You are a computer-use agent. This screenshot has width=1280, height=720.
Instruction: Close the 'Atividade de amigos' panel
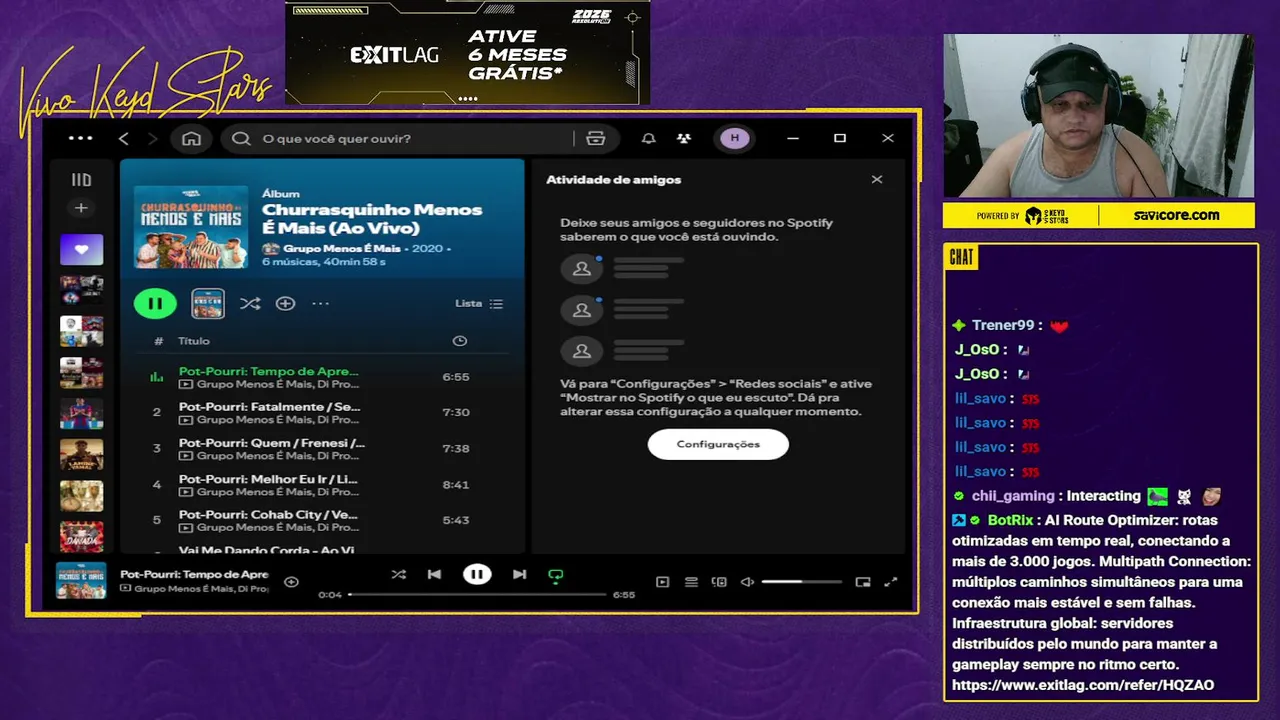877,180
